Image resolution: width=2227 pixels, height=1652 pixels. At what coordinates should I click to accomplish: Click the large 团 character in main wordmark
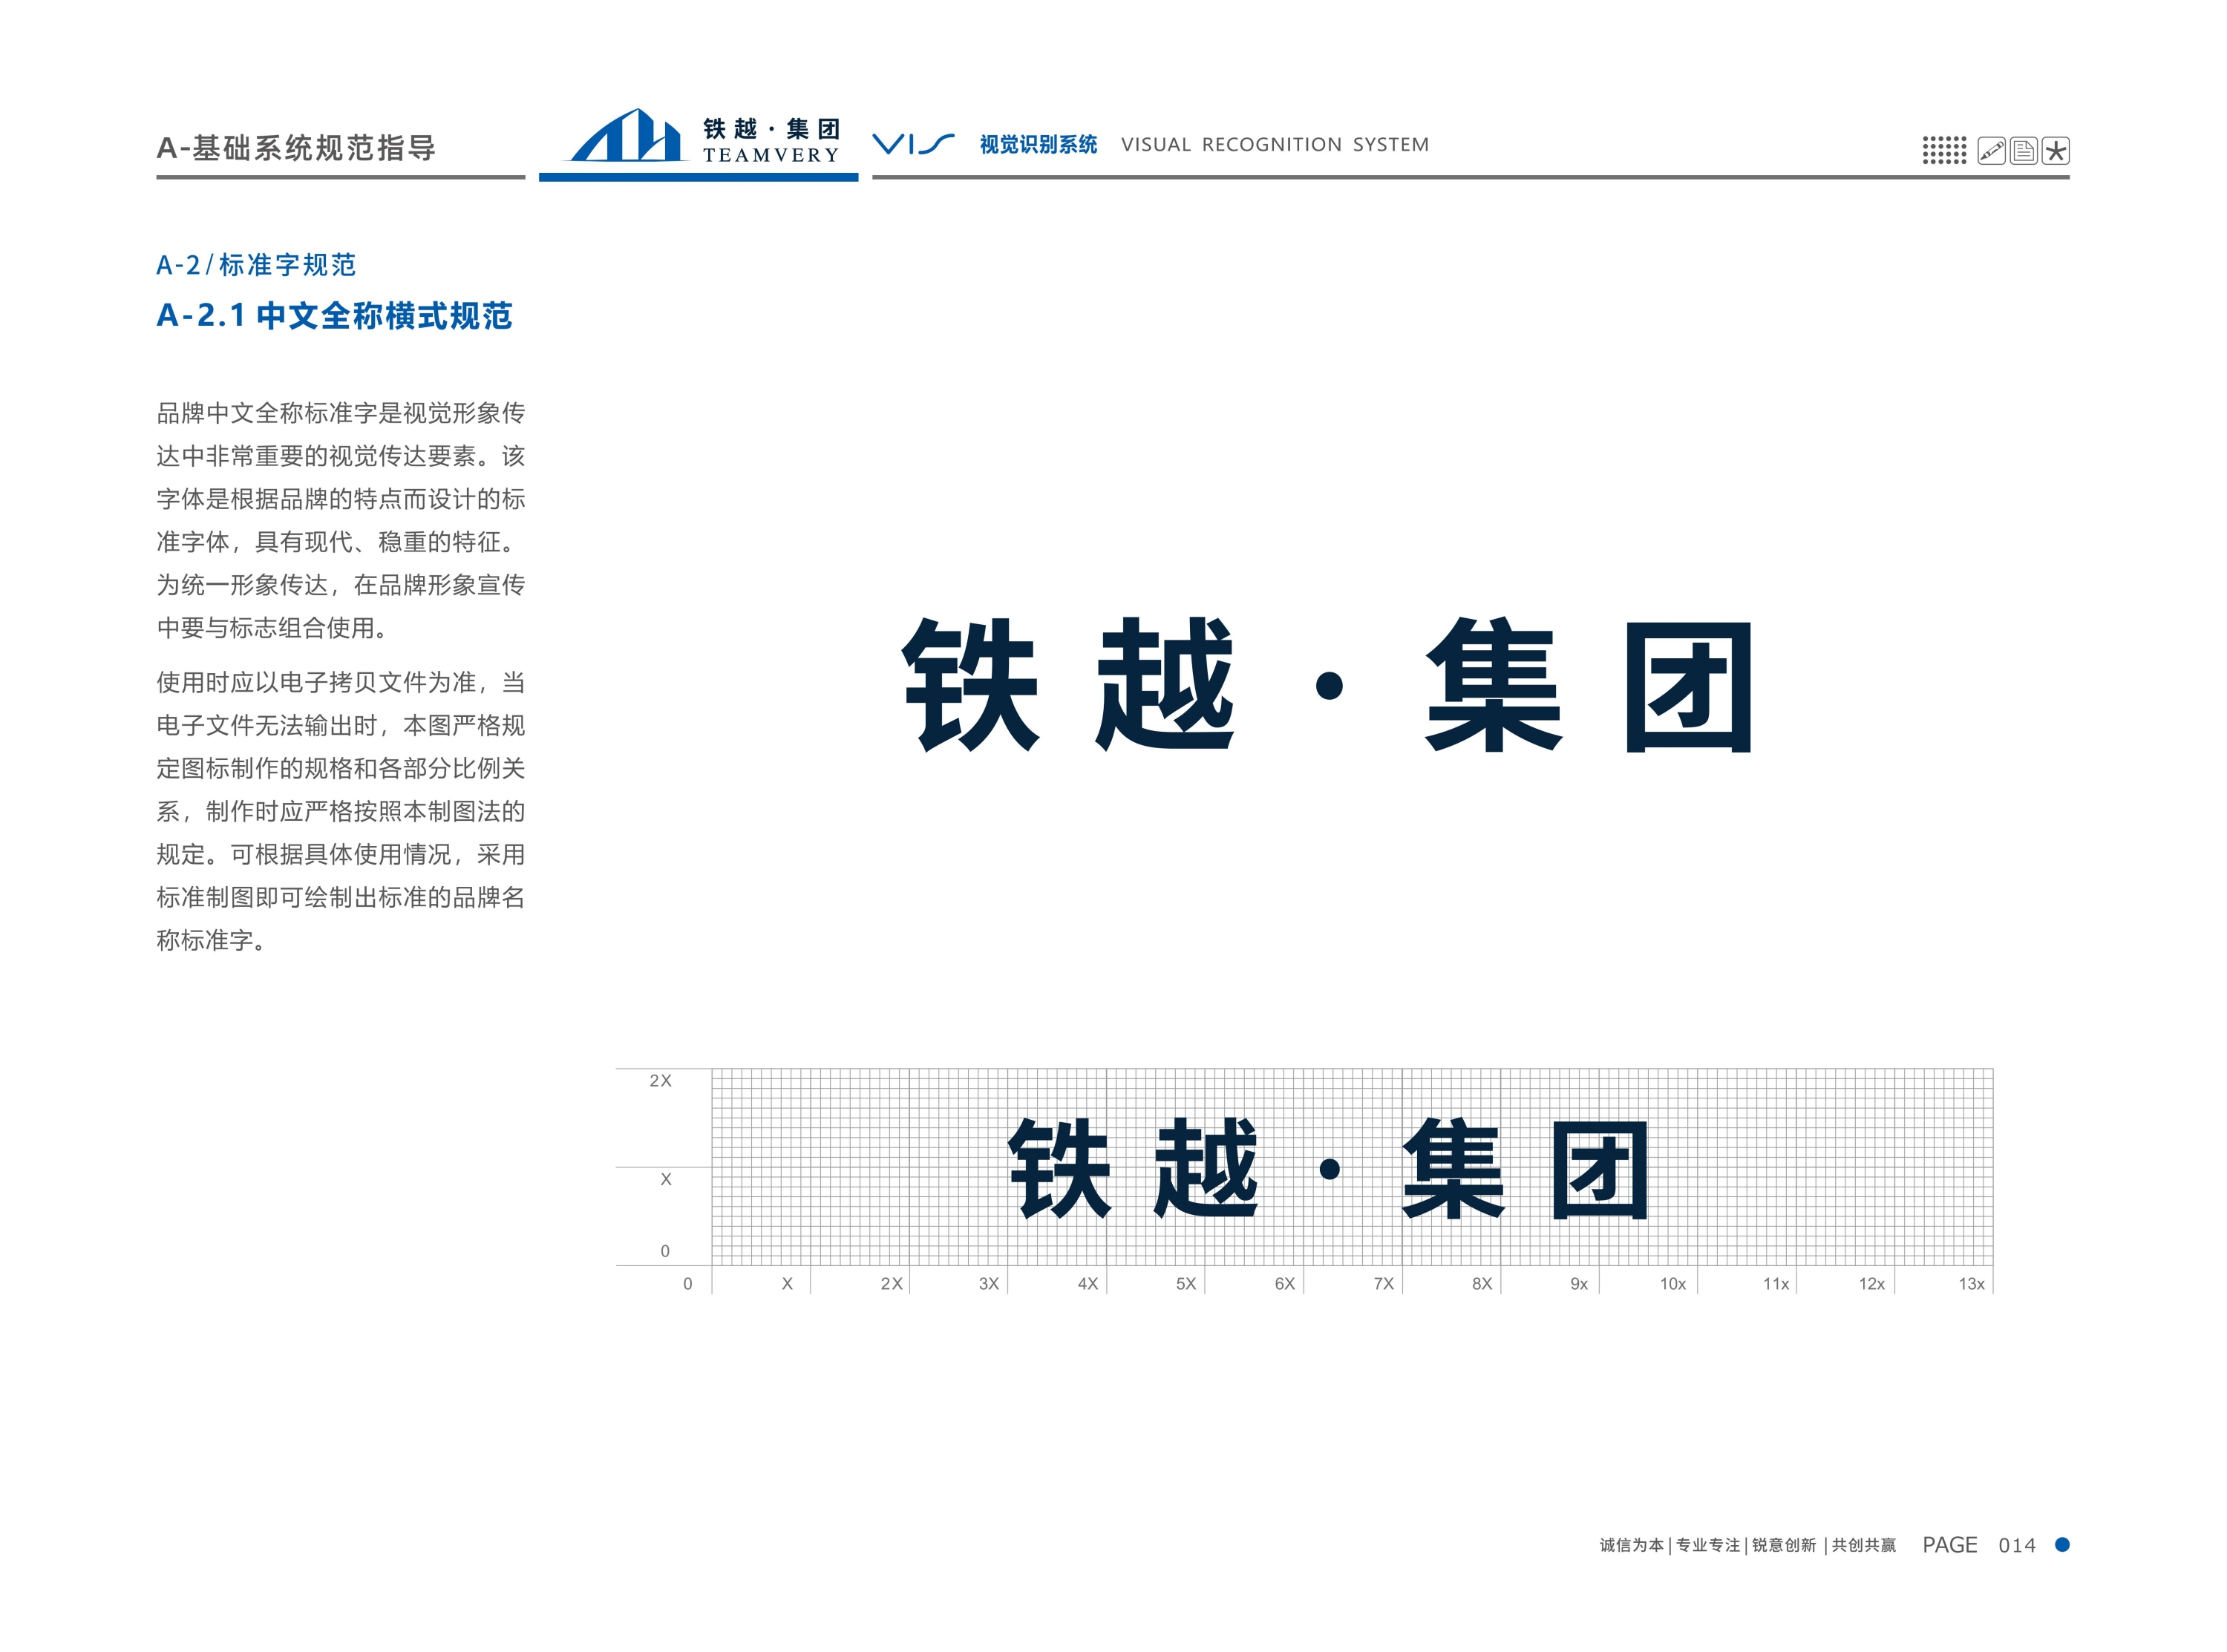pyautogui.click(x=1689, y=687)
